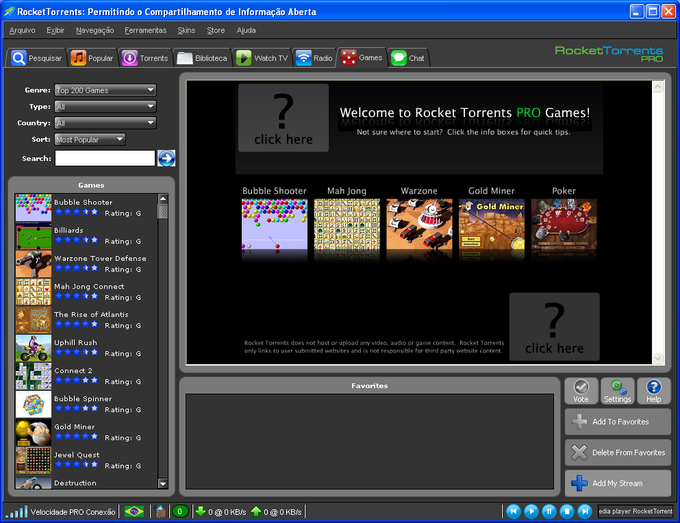The height and width of the screenshot is (523, 680).
Task: Expand the Genre dropdown
Action: point(105,90)
